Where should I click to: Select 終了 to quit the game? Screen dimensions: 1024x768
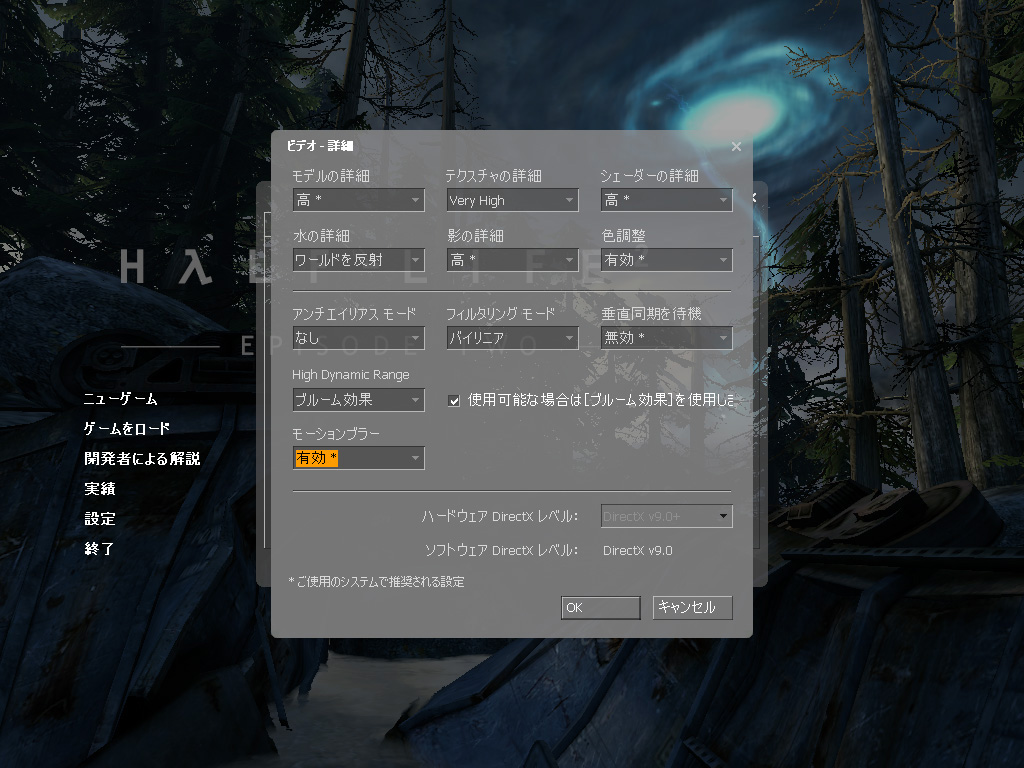pyautogui.click(x=99, y=549)
